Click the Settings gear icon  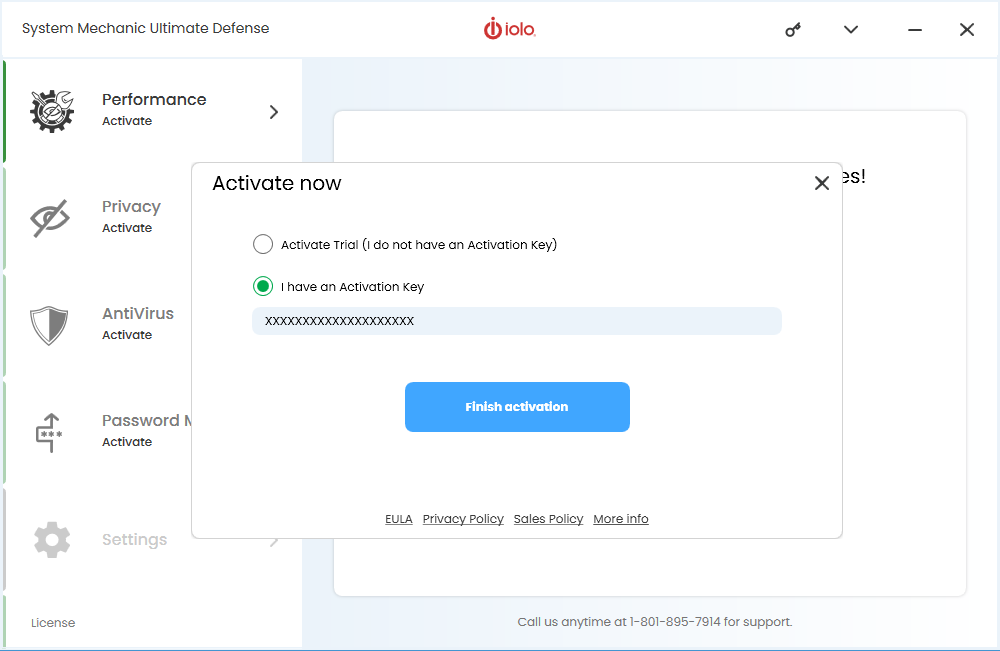pyautogui.click(x=52, y=540)
